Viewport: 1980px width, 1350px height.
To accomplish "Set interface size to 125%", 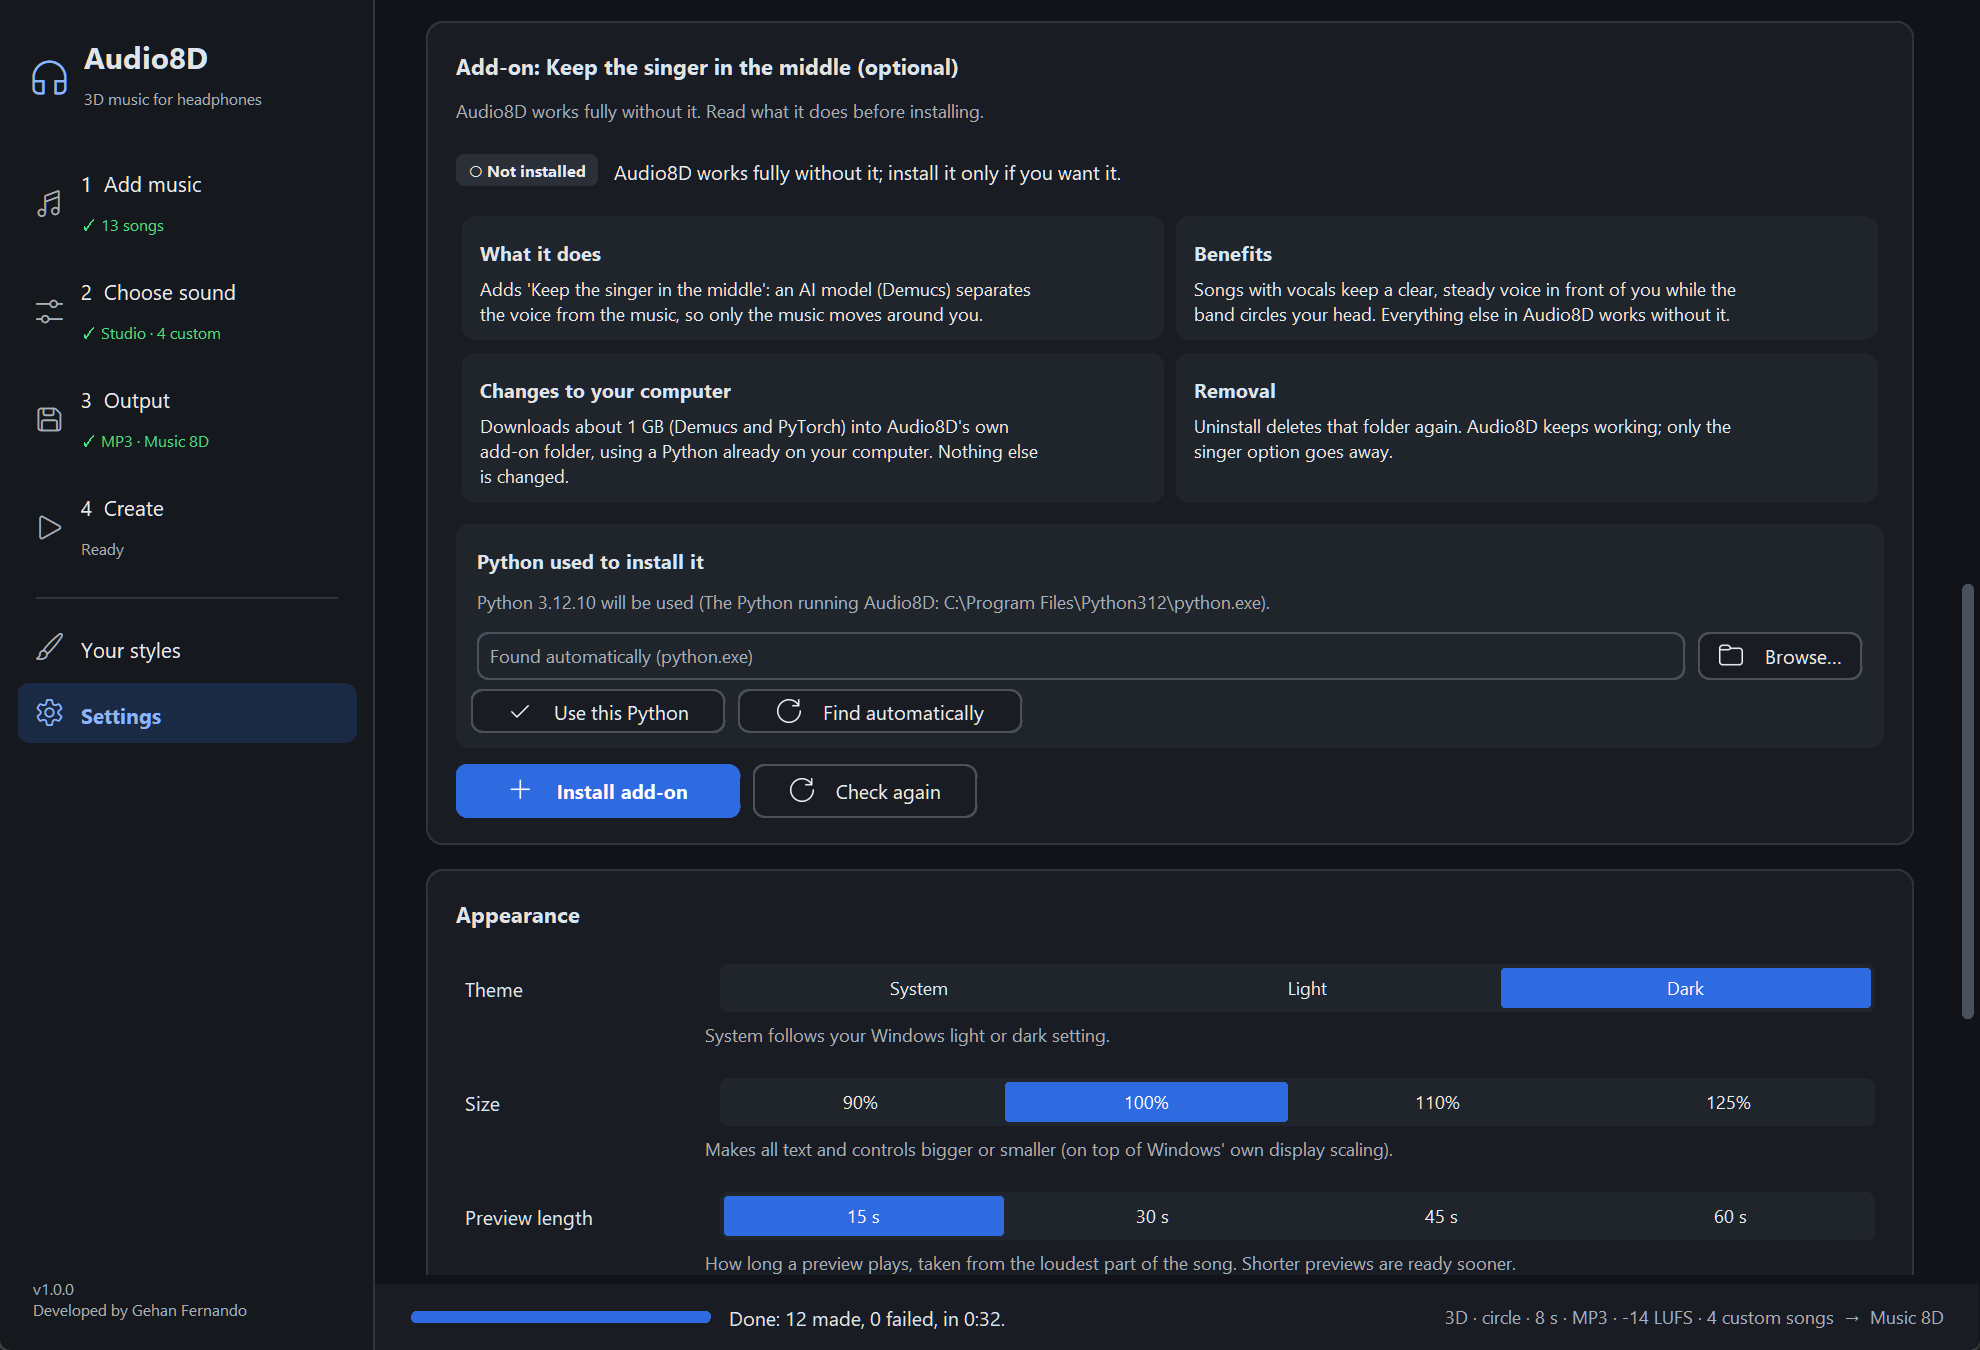I will (x=1728, y=1102).
